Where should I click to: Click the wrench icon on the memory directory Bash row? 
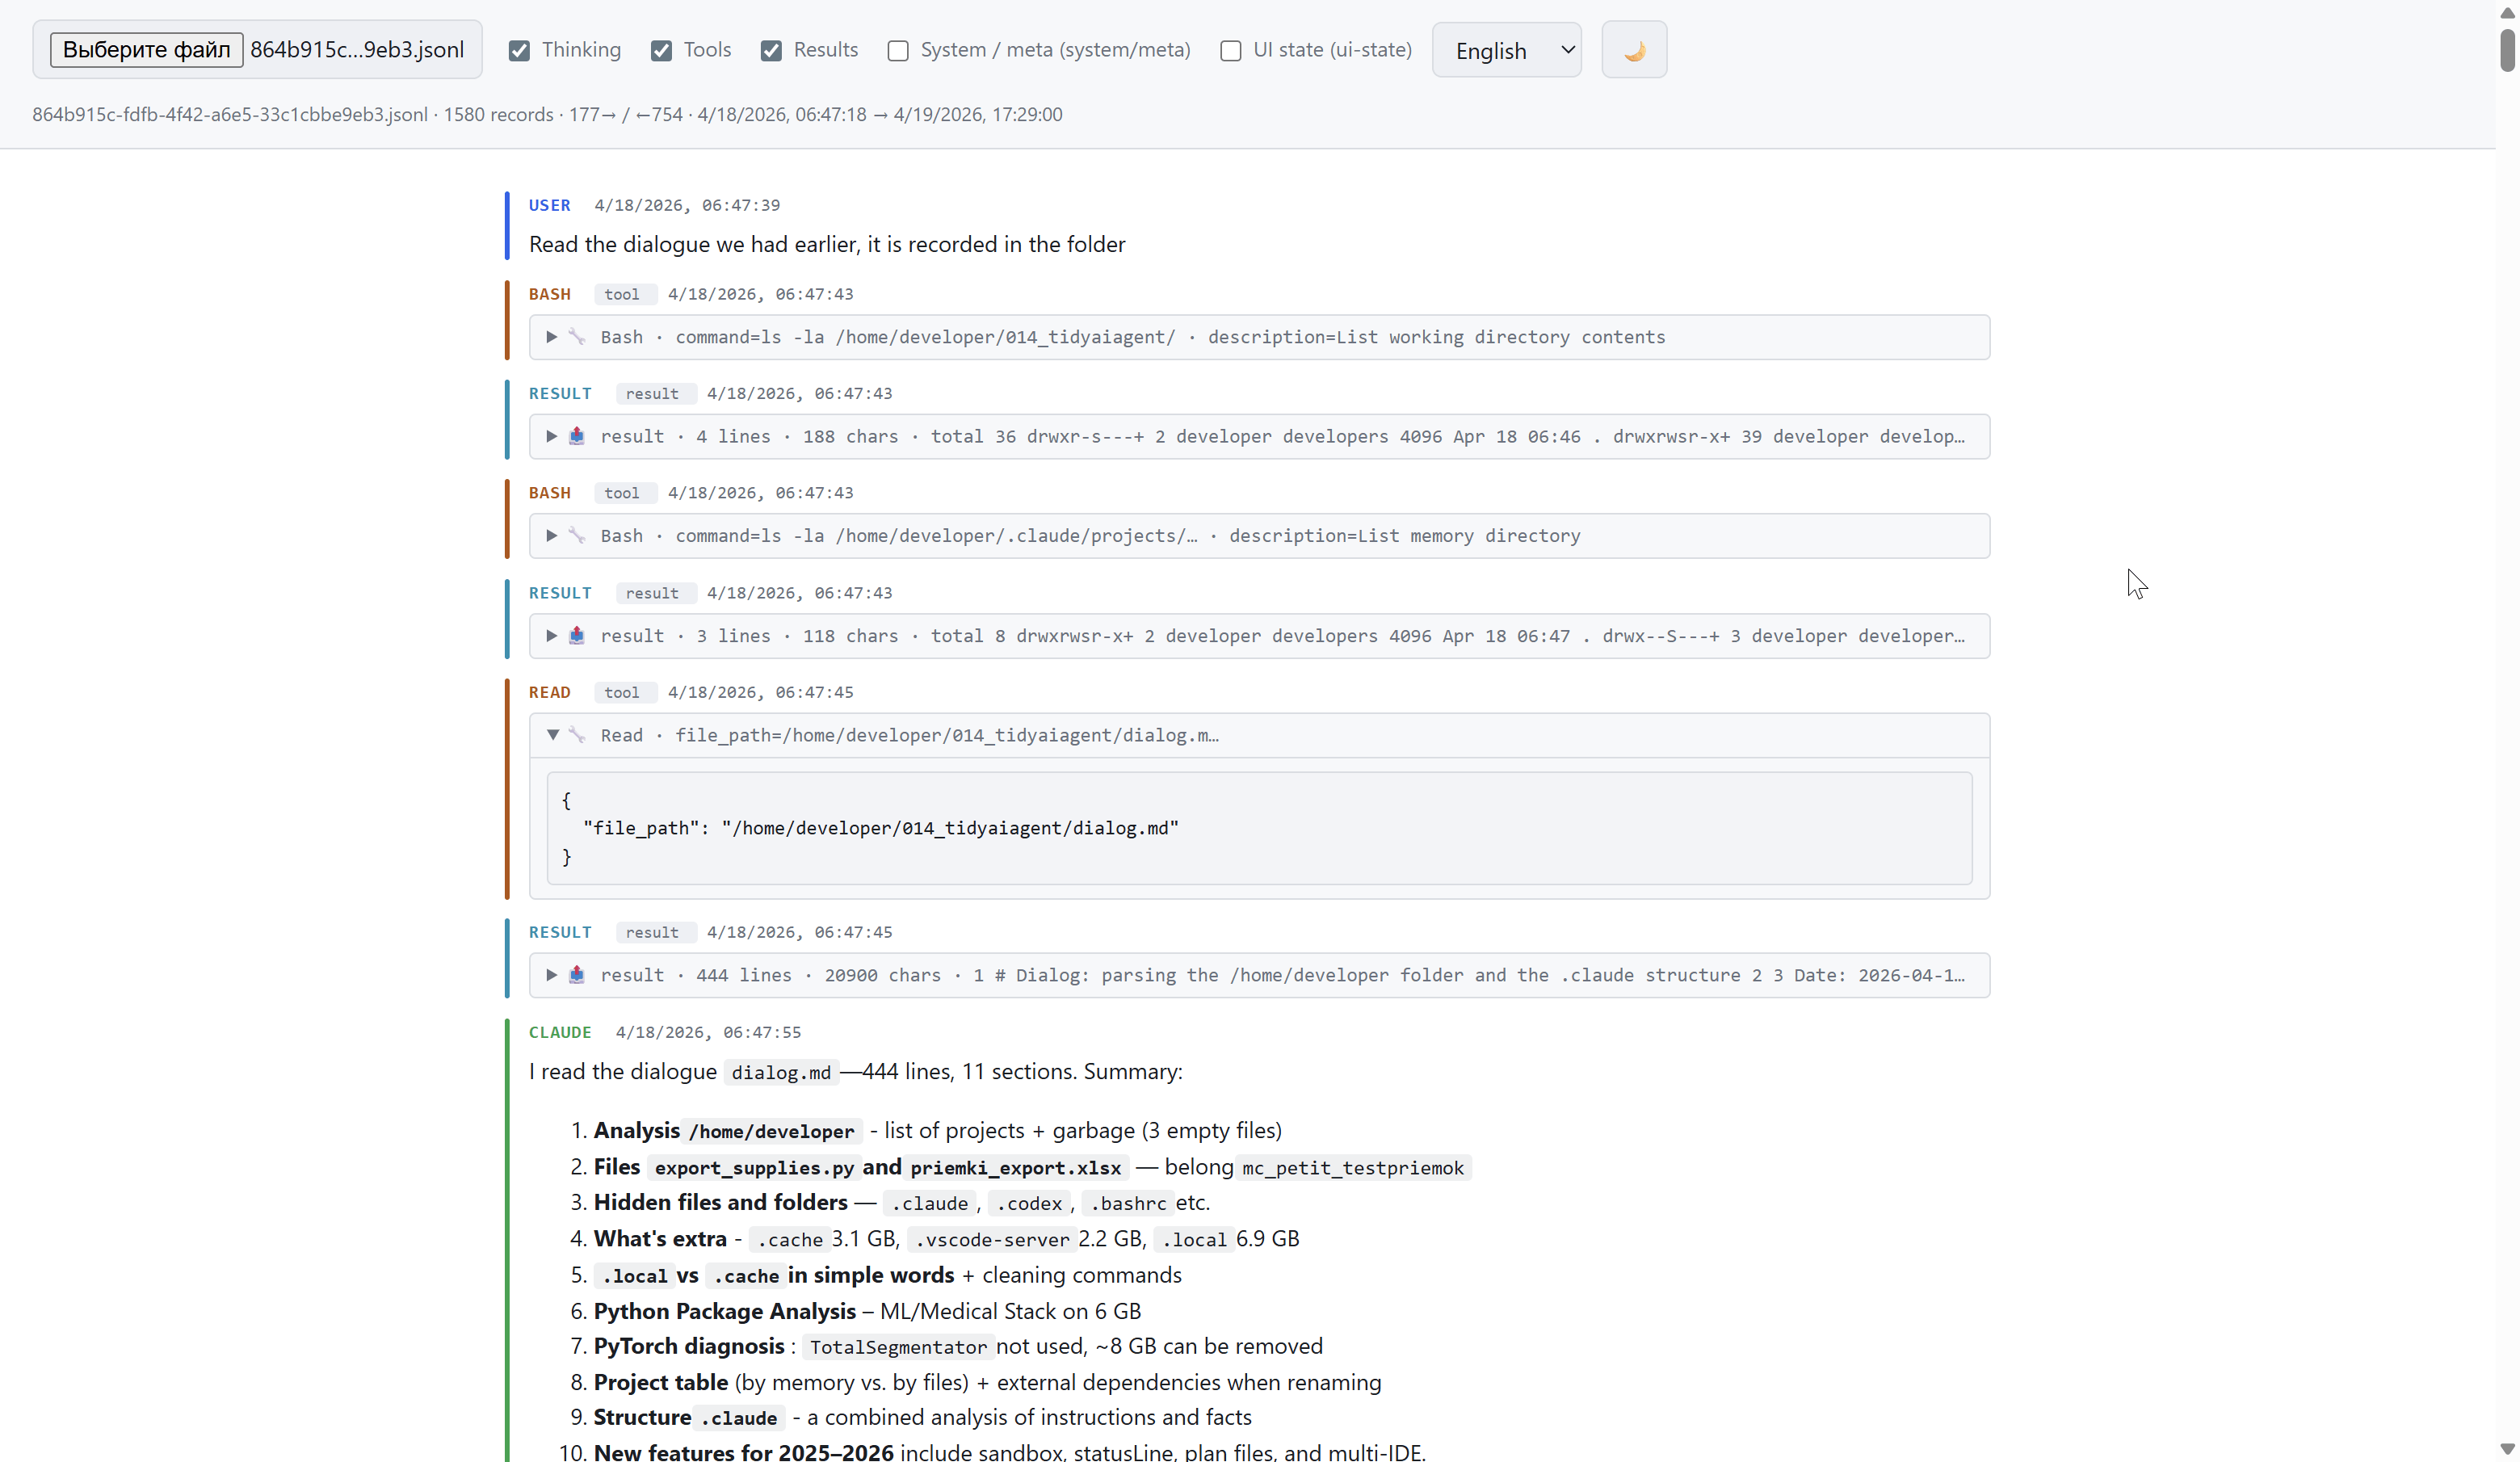click(577, 536)
